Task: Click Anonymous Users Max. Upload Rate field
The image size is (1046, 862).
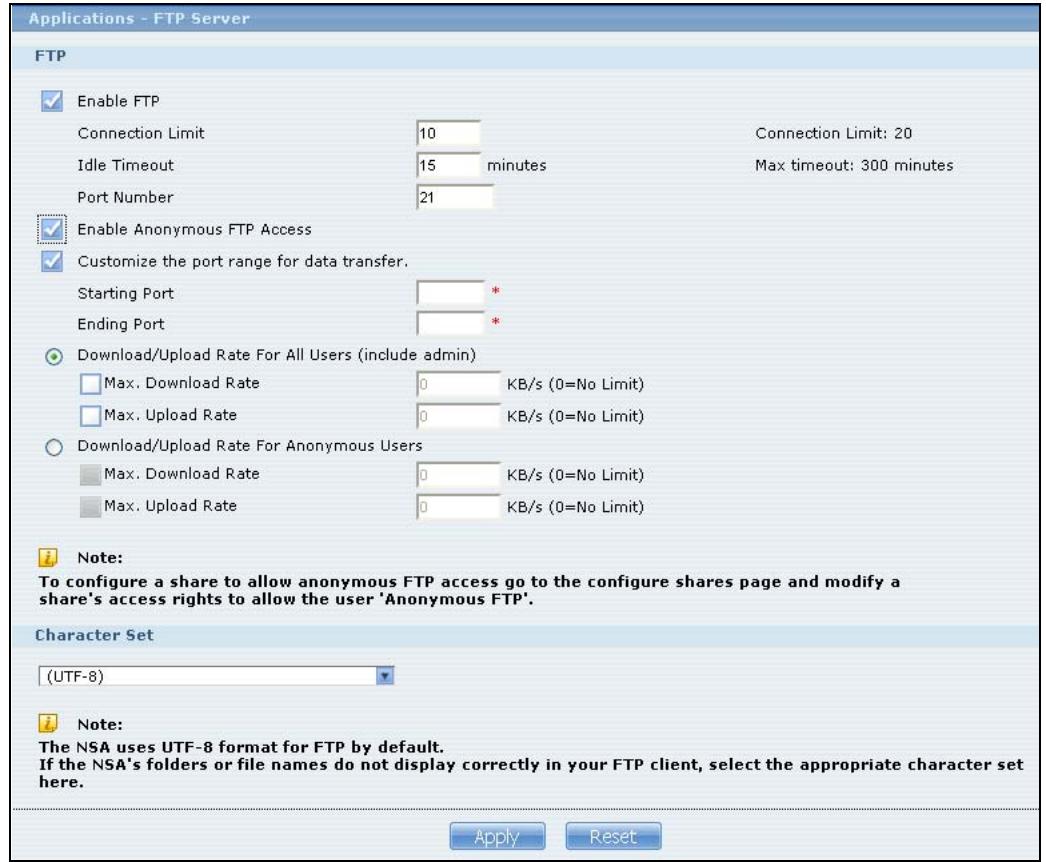Action: [x=458, y=507]
